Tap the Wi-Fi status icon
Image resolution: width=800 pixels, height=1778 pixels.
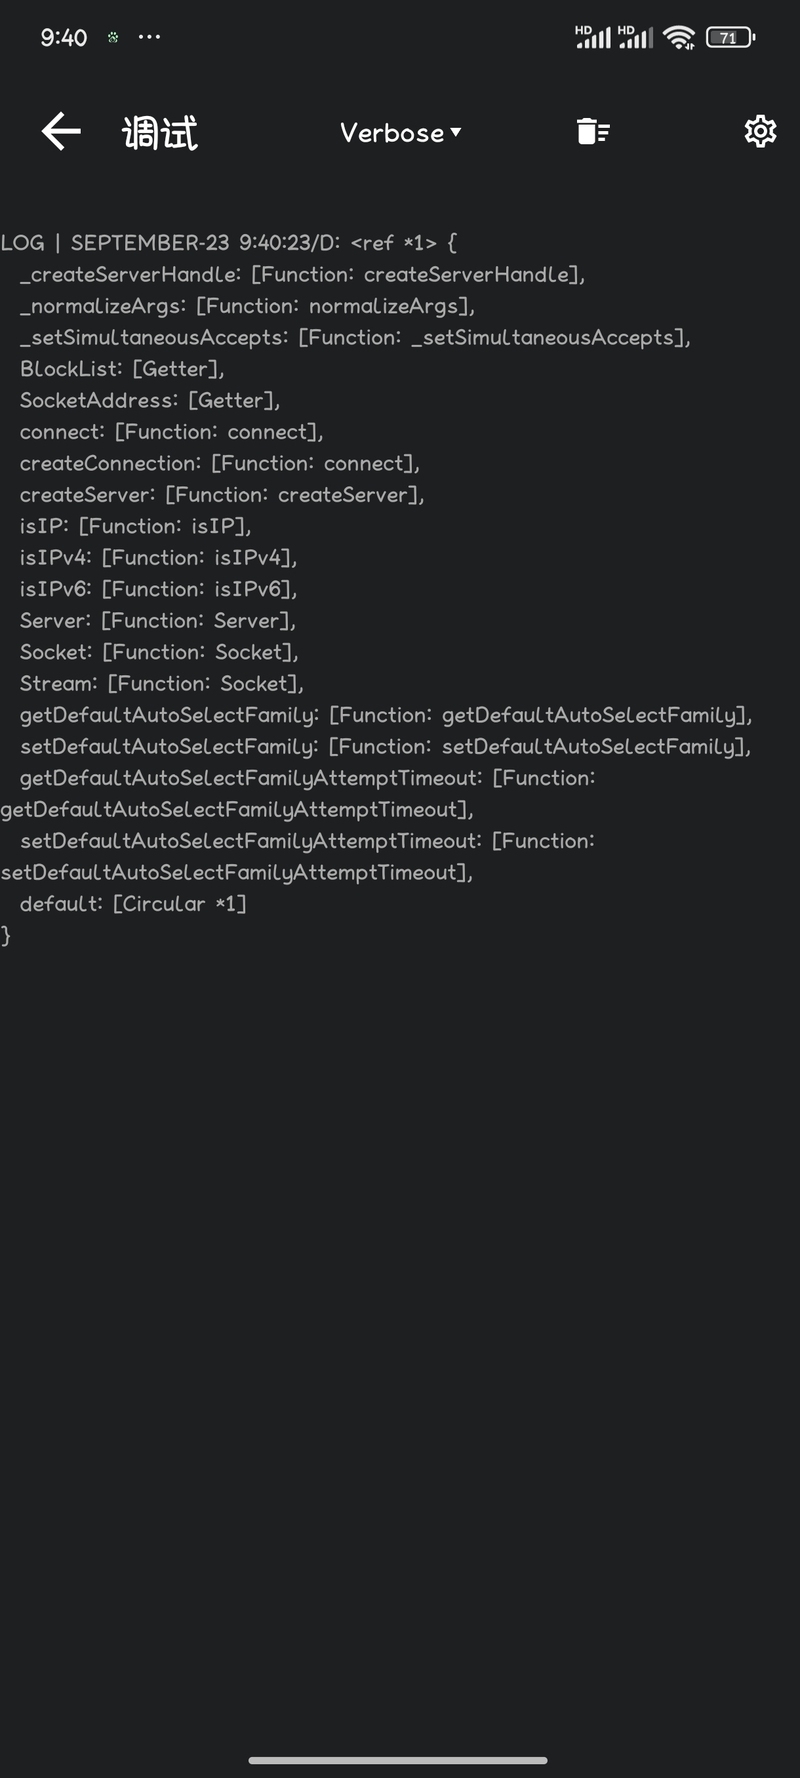[x=679, y=38]
